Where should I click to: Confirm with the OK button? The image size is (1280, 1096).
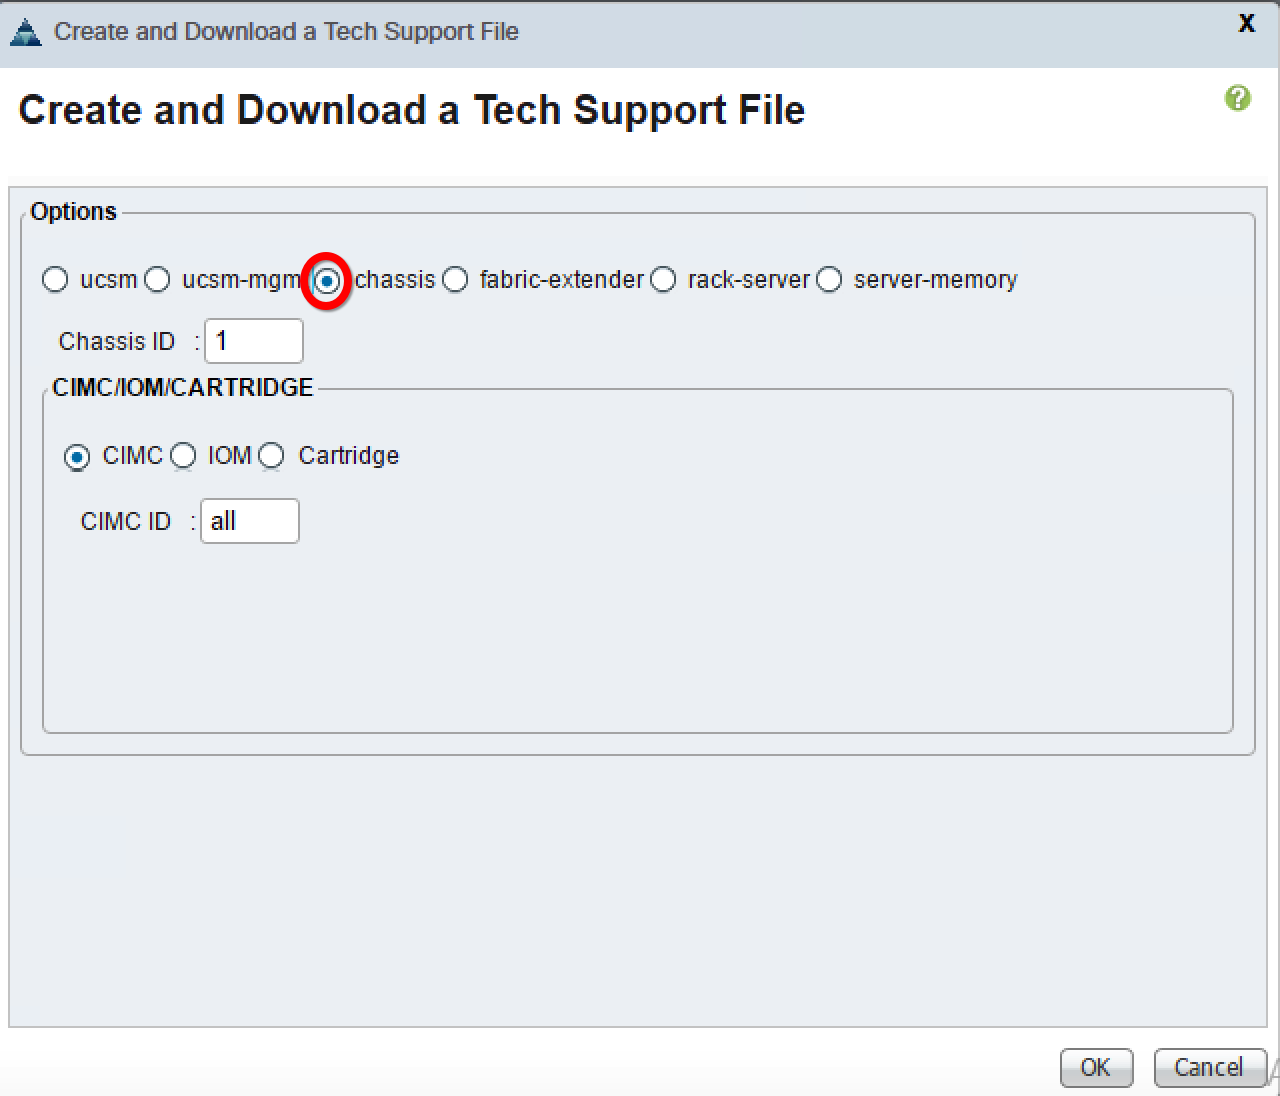tap(1096, 1067)
